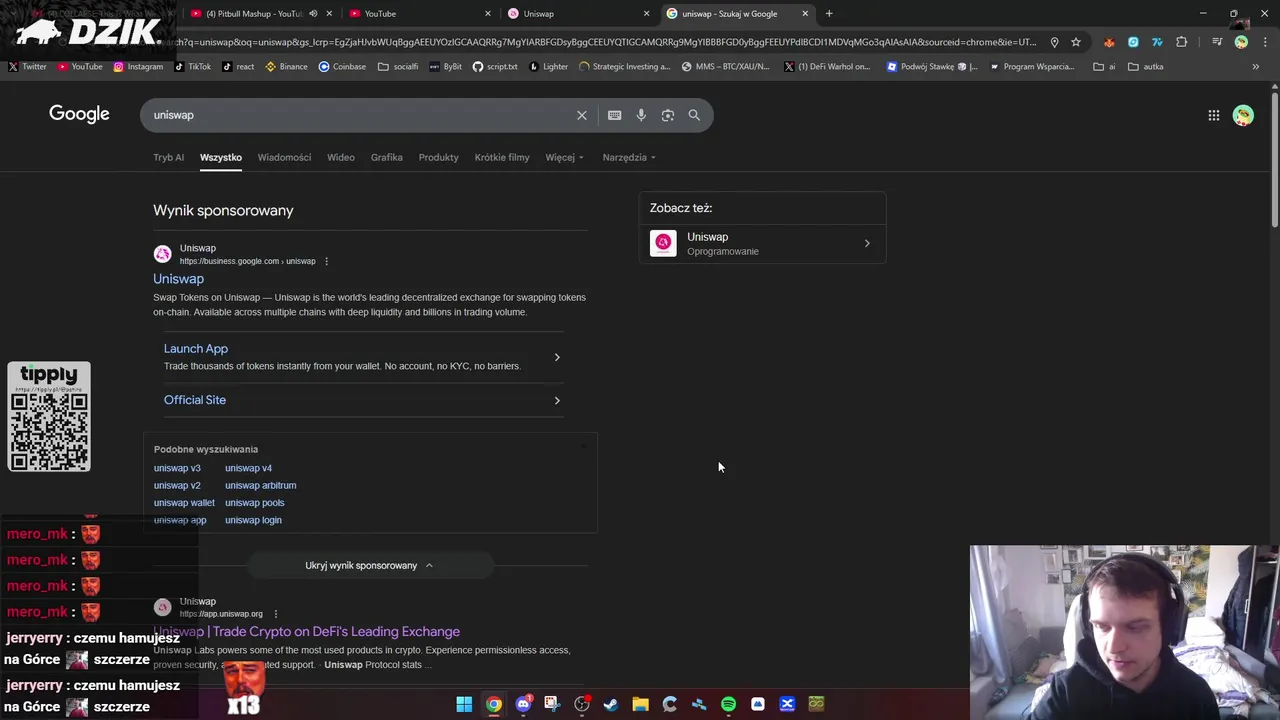1280x720 pixels.
Task: Search by image with the camera lens icon
Action: click(x=668, y=115)
